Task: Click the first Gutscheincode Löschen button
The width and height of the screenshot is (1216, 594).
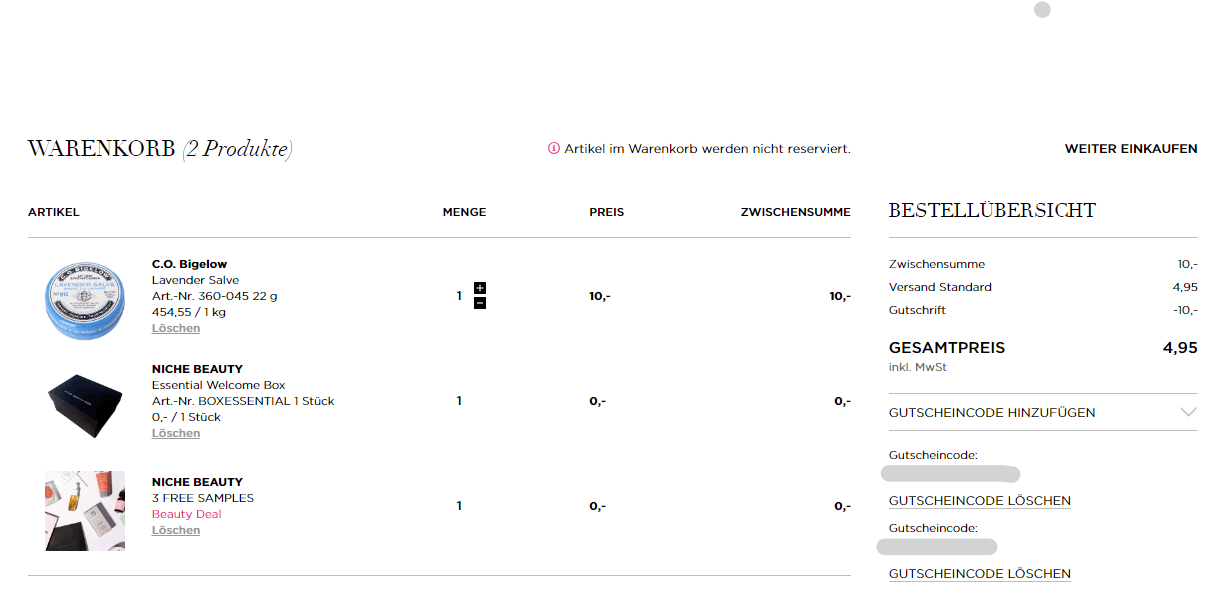Action: (979, 501)
